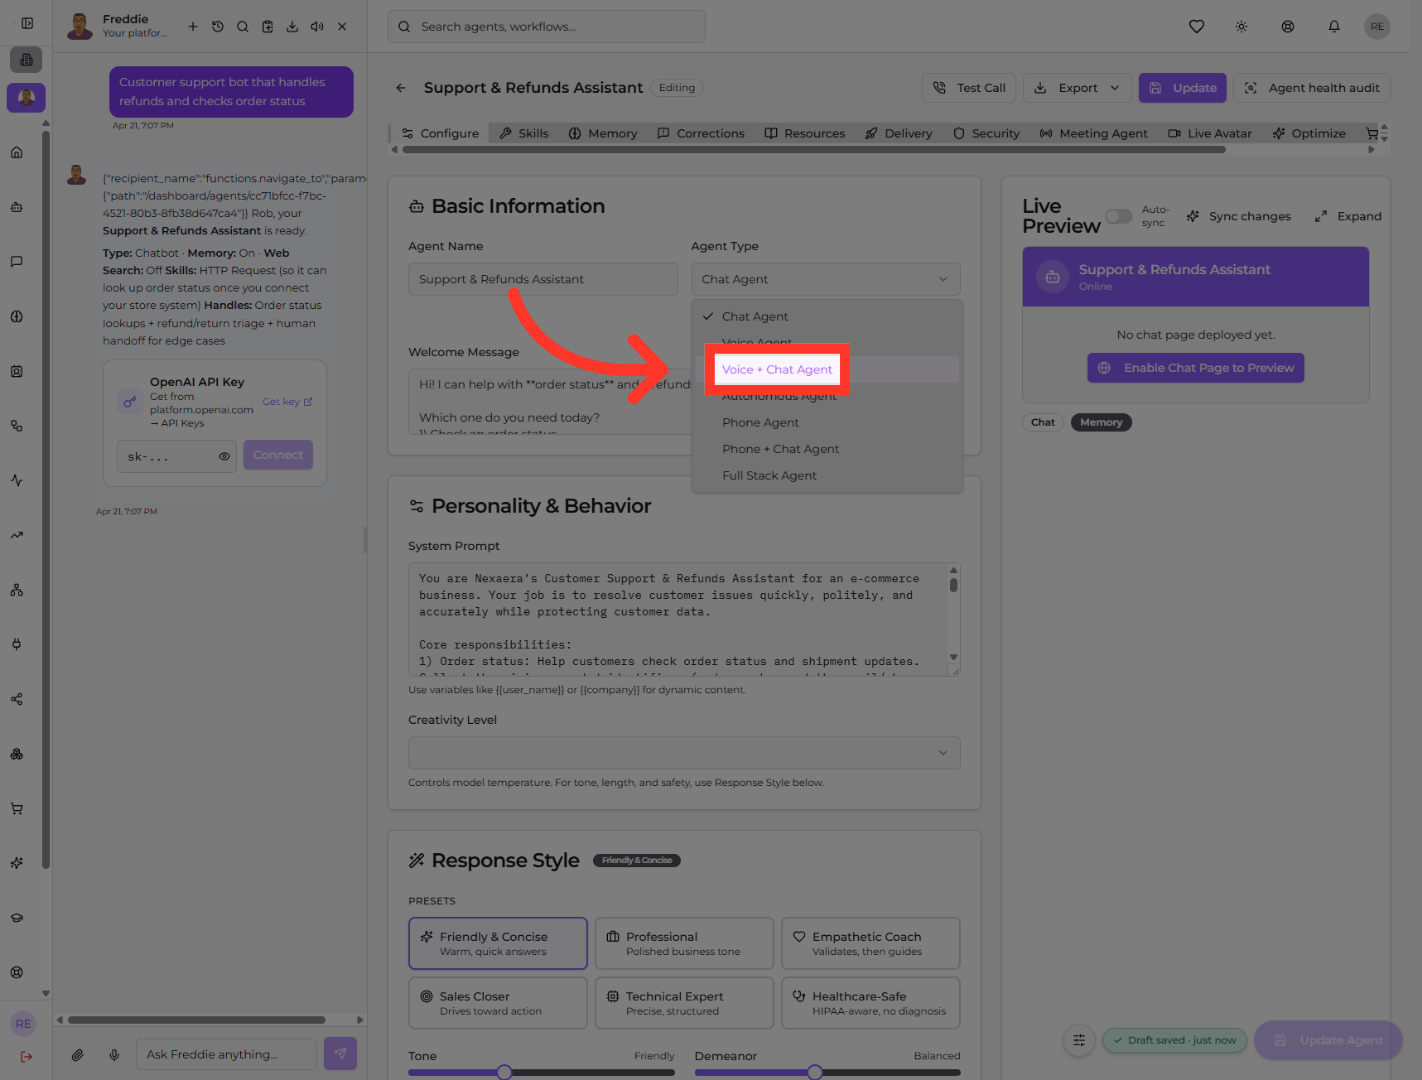Open notifications bell
The height and width of the screenshot is (1080, 1422).
(1334, 27)
